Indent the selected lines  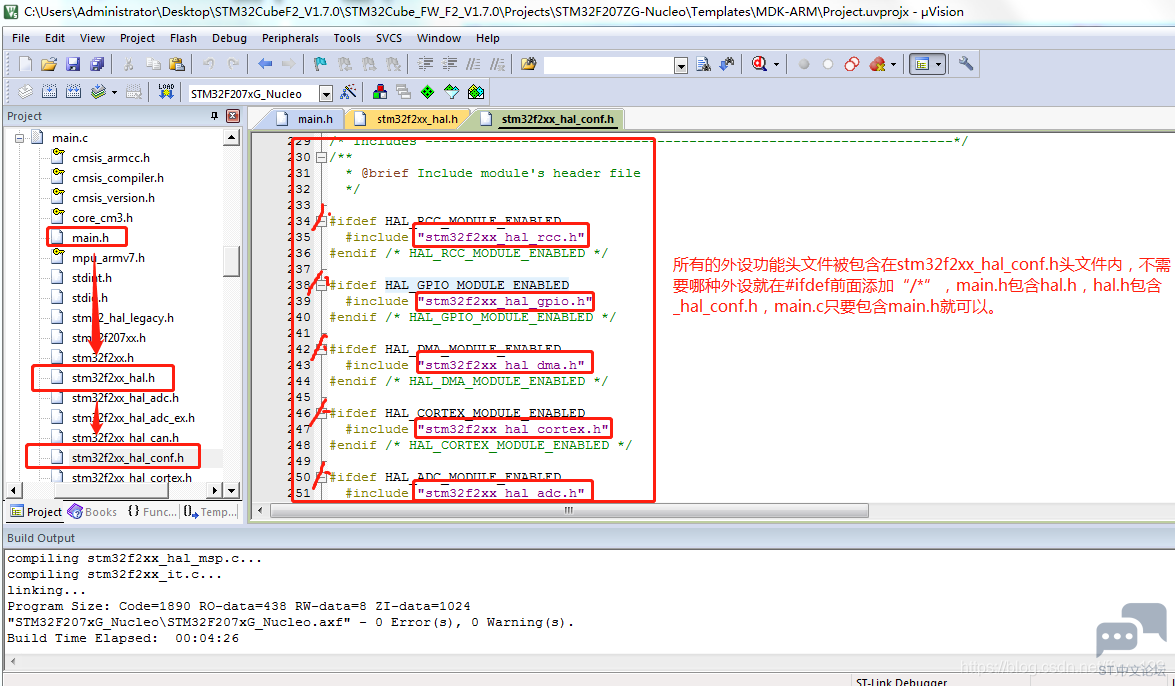[425, 64]
